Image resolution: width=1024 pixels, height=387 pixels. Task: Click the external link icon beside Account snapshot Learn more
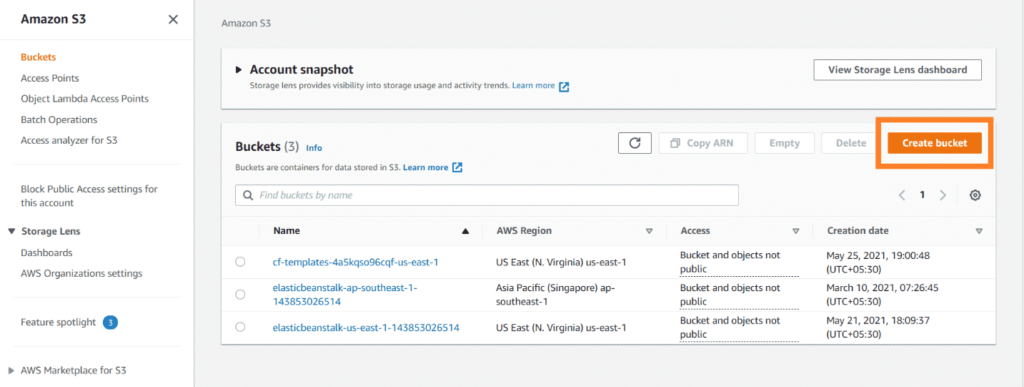tap(564, 86)
